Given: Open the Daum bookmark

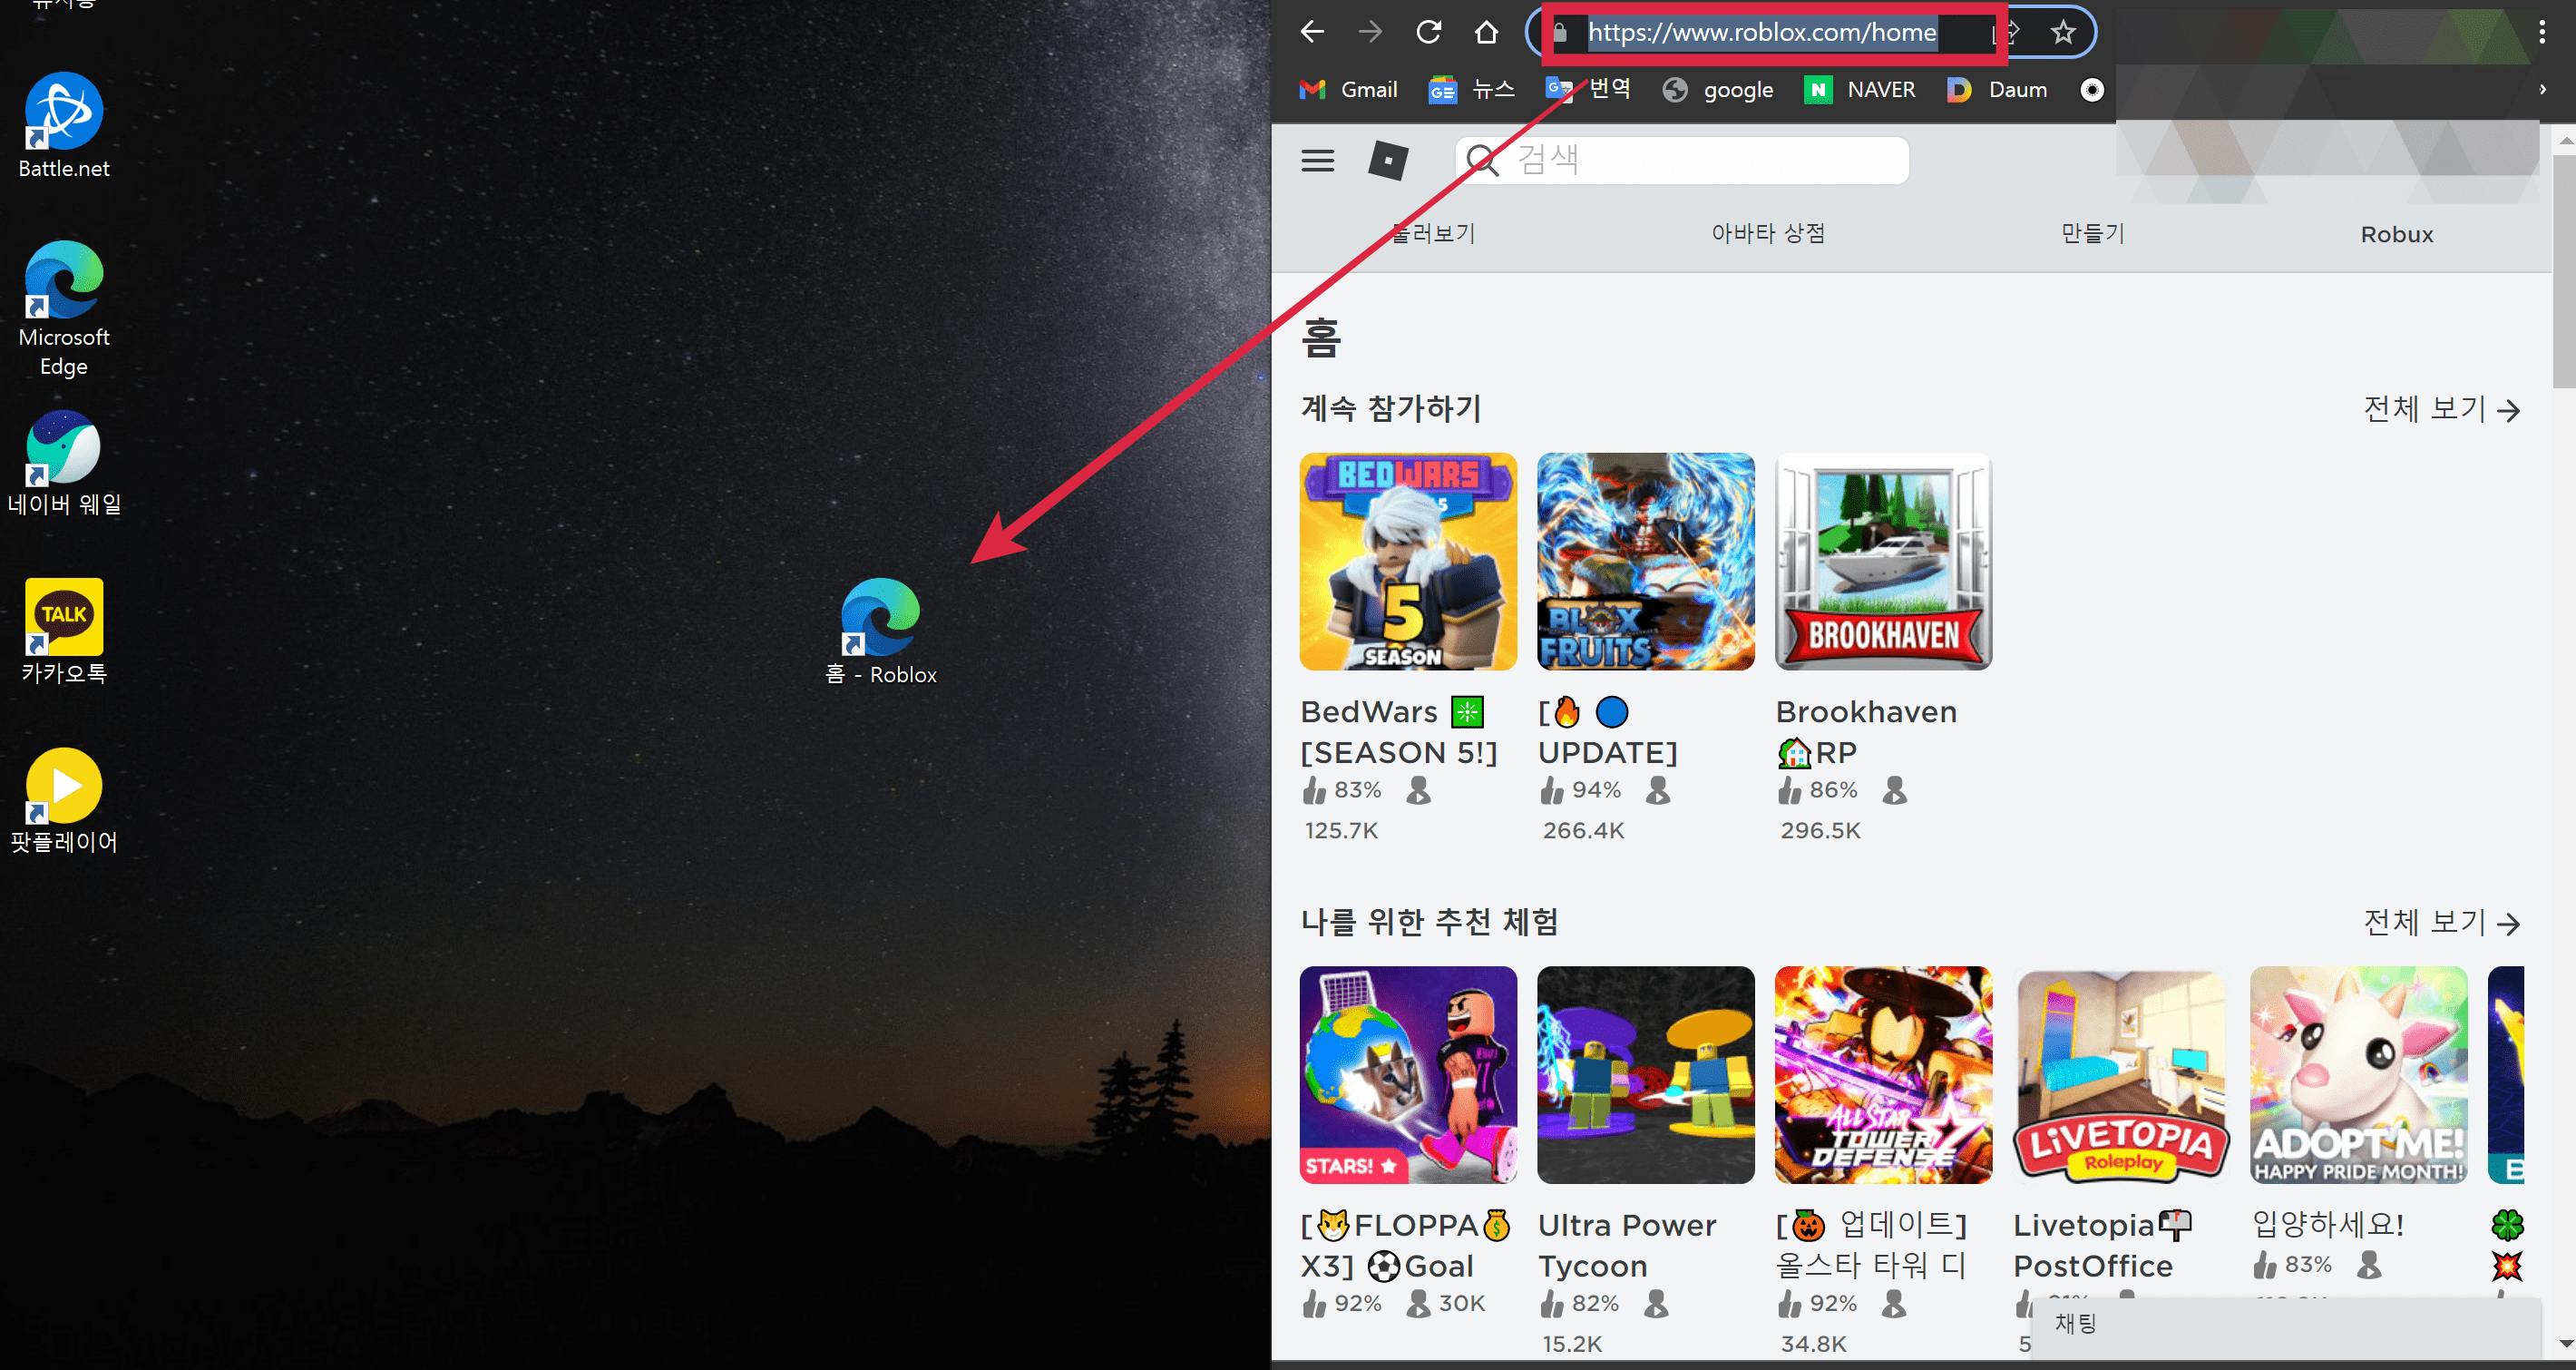Looking at the screenshot, I should click(x=1998, y=90).
